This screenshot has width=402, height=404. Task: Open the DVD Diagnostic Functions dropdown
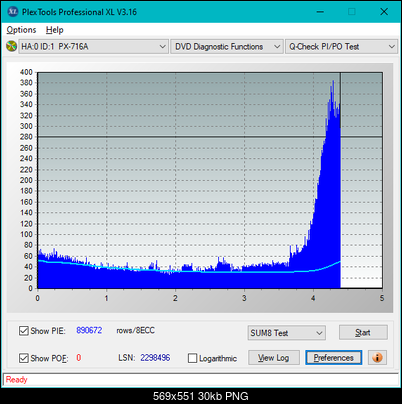pos(226,47)
